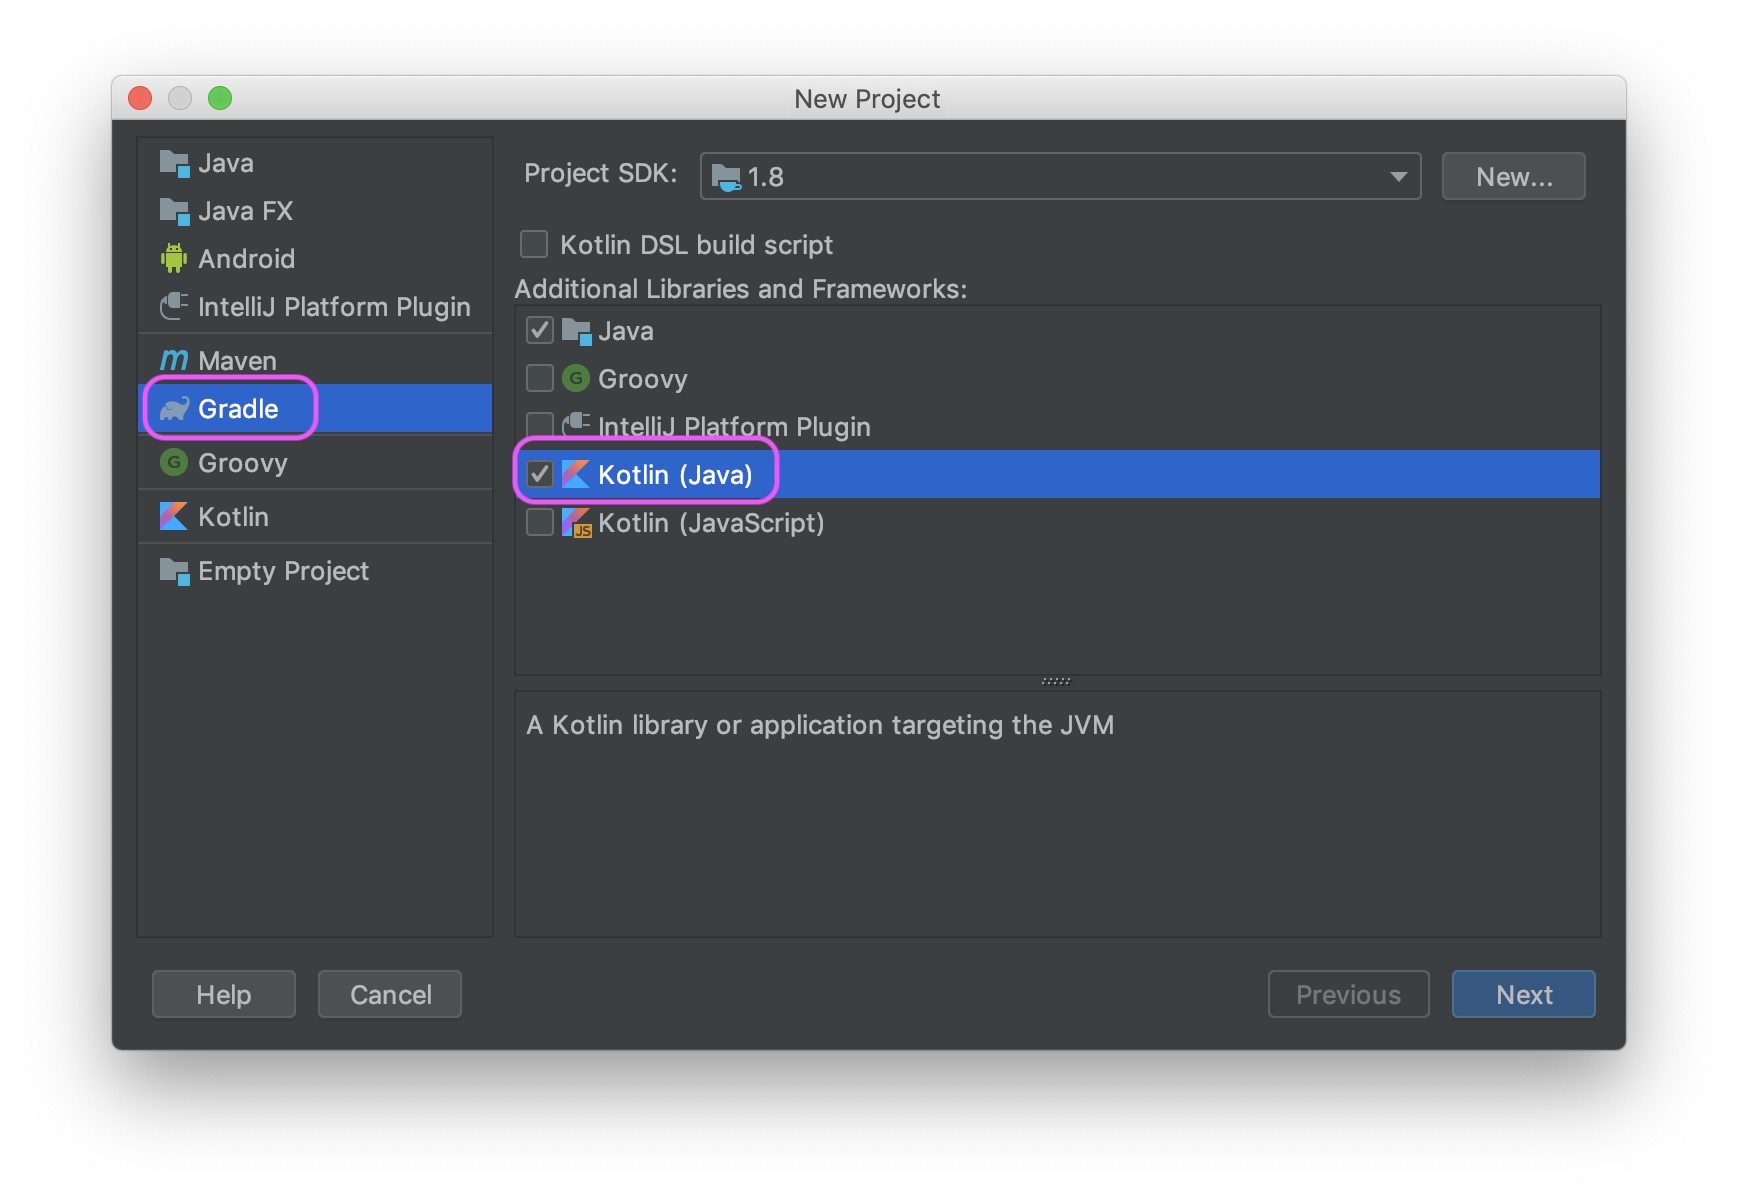Screen dimensions: 1738x1198
Task: Click the Java folder icon in the frameworks list
Action: pyautogui.click(x=576, y=331)
